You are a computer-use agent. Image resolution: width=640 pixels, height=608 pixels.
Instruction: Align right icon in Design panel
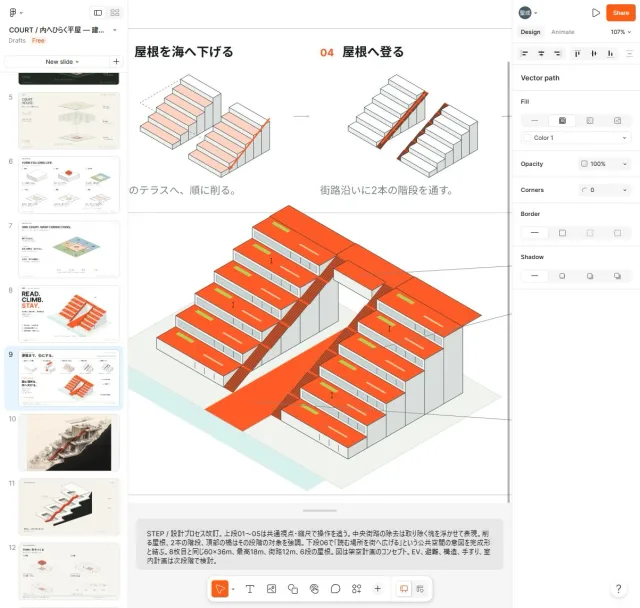(x=557, y=53)
